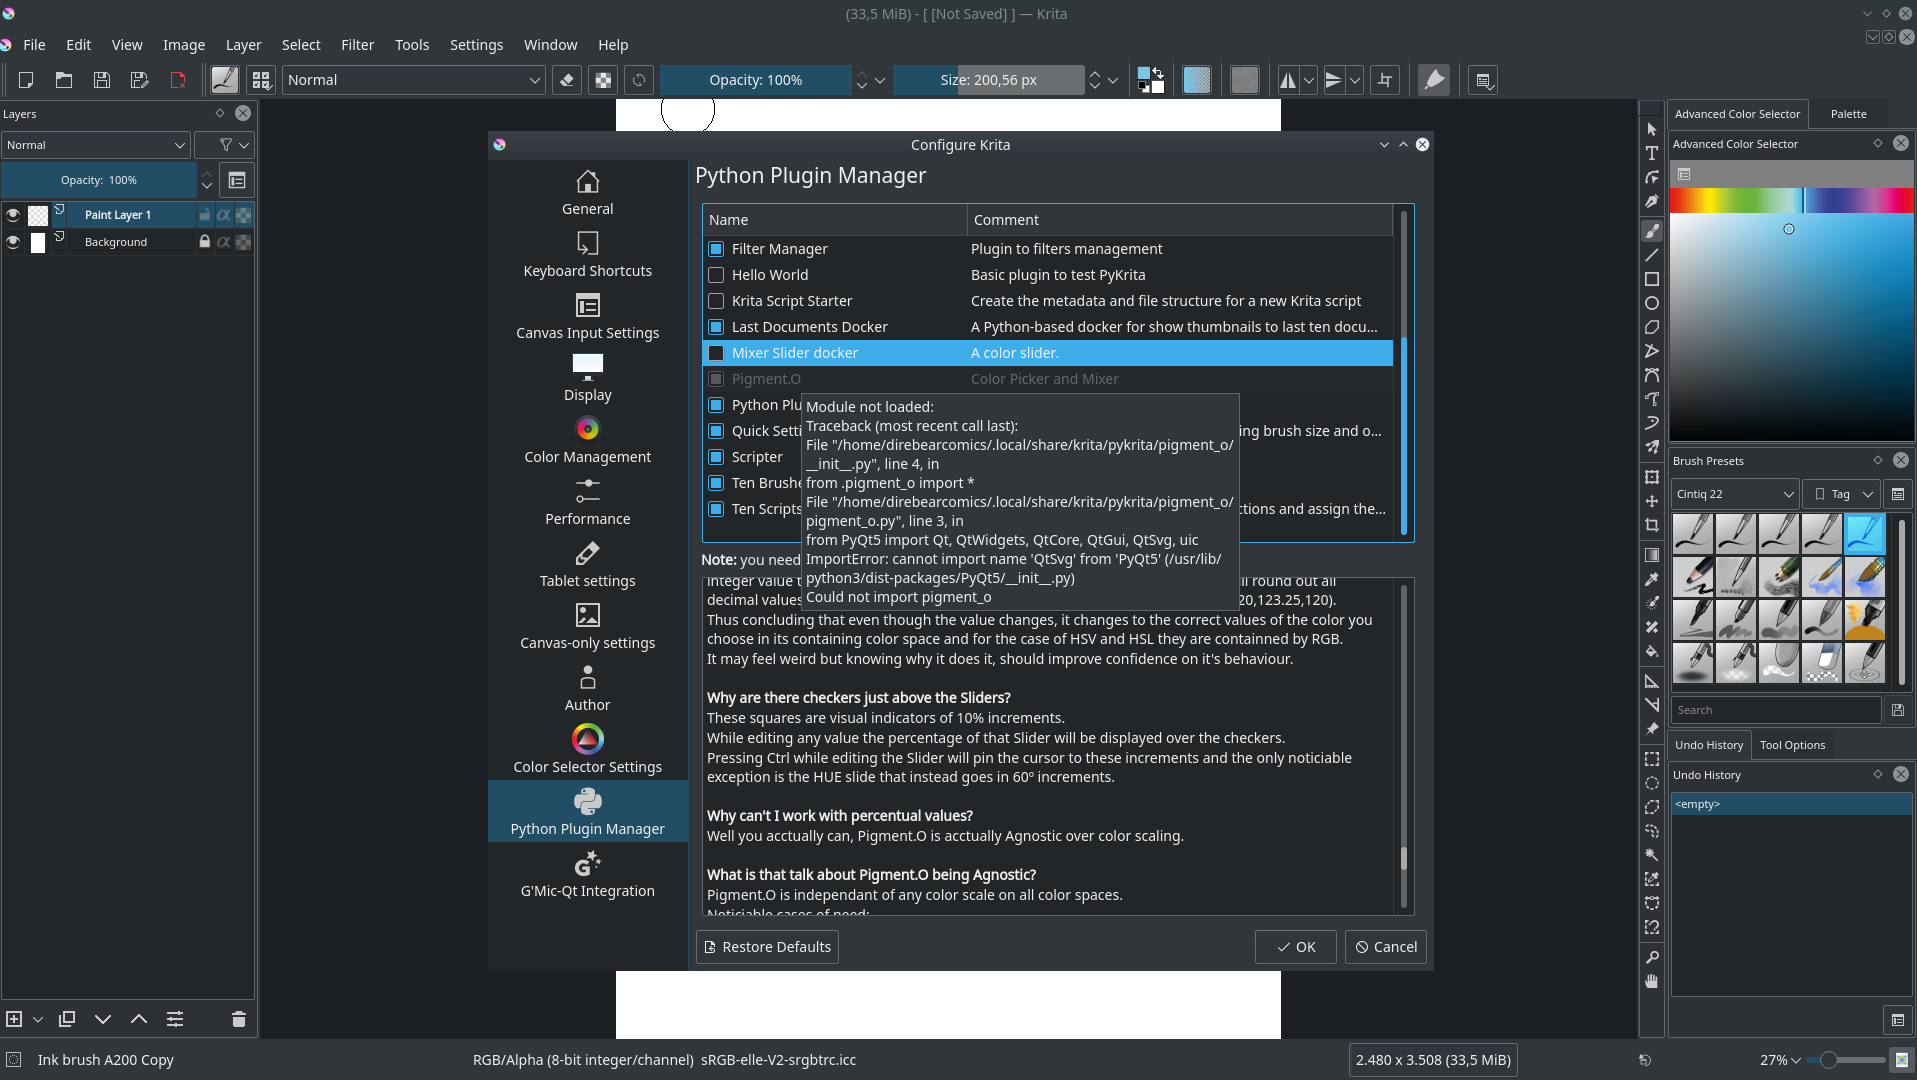Toggle preserve alpha in the toolbar
The image size is (1917, 1080).
point(603,80)
